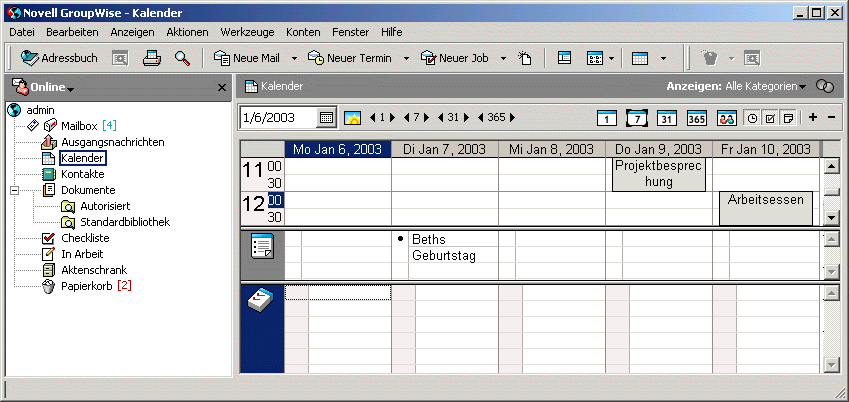
Task: Advance 31 days with right arrow
Action: (466, 117)
